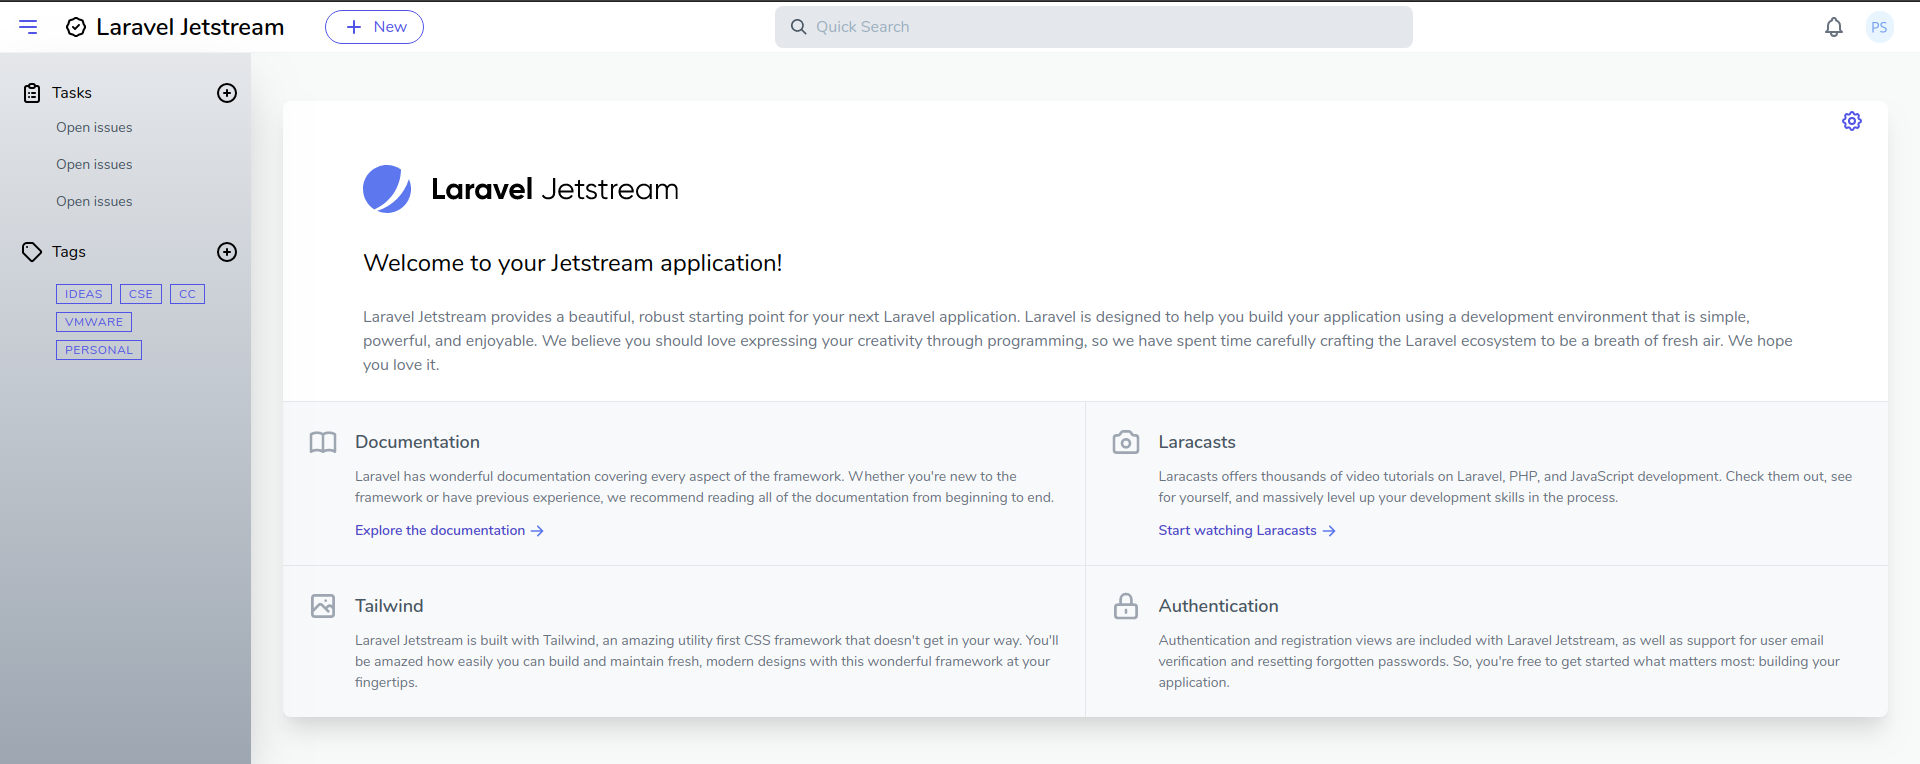
Task: Add a new task with the plus icon
Action: [x=227, y=93]
